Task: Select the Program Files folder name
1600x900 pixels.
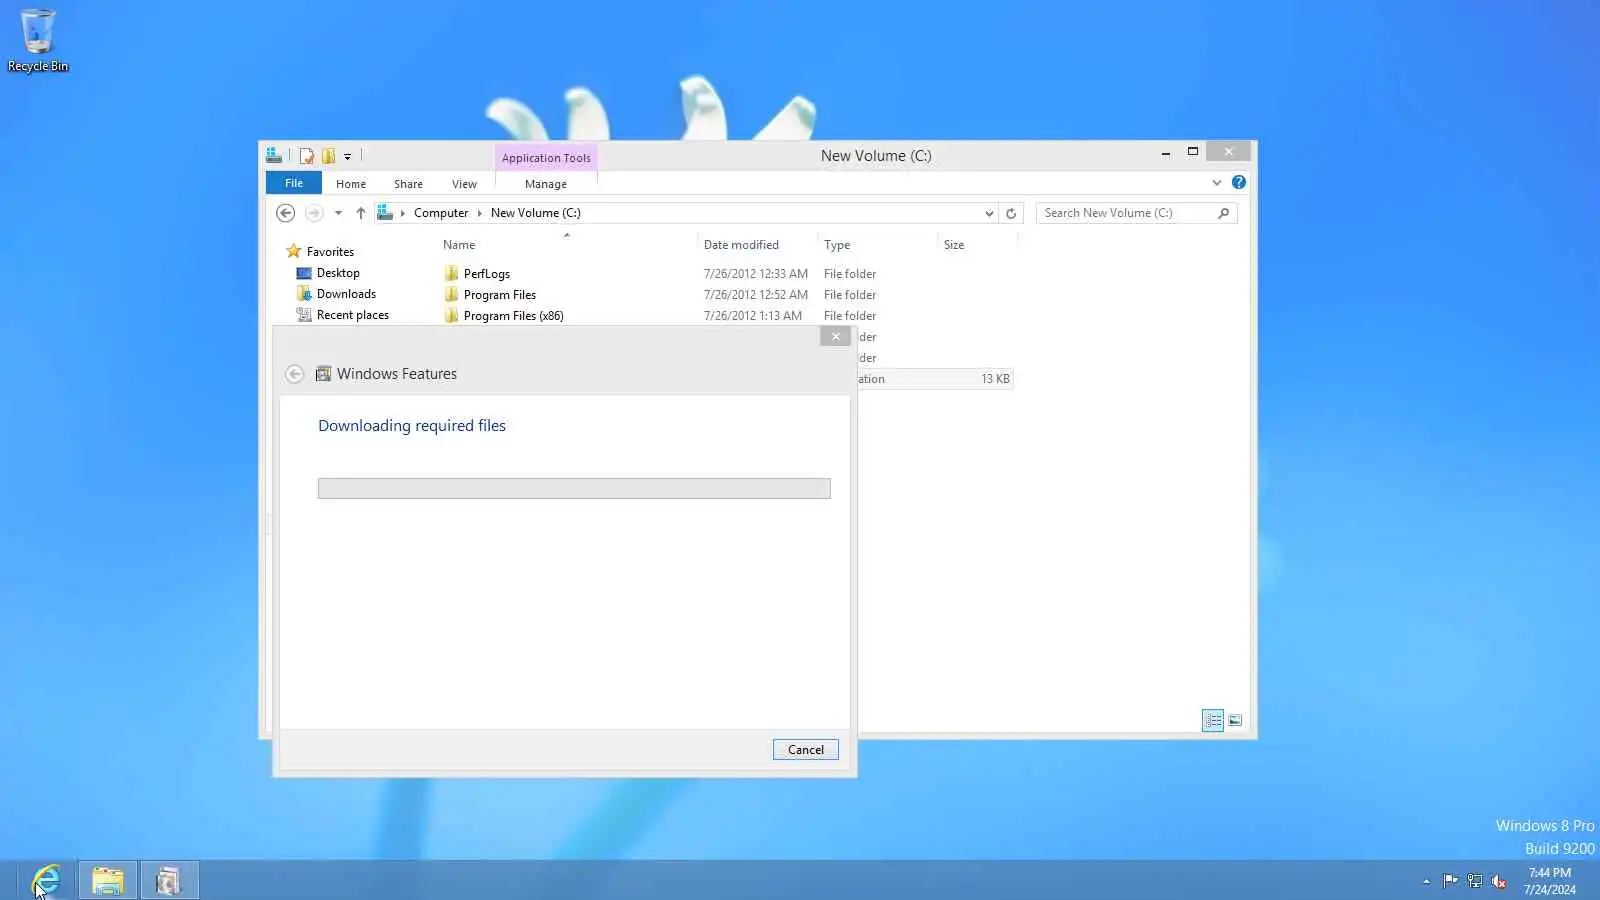Action: (500, 295)
